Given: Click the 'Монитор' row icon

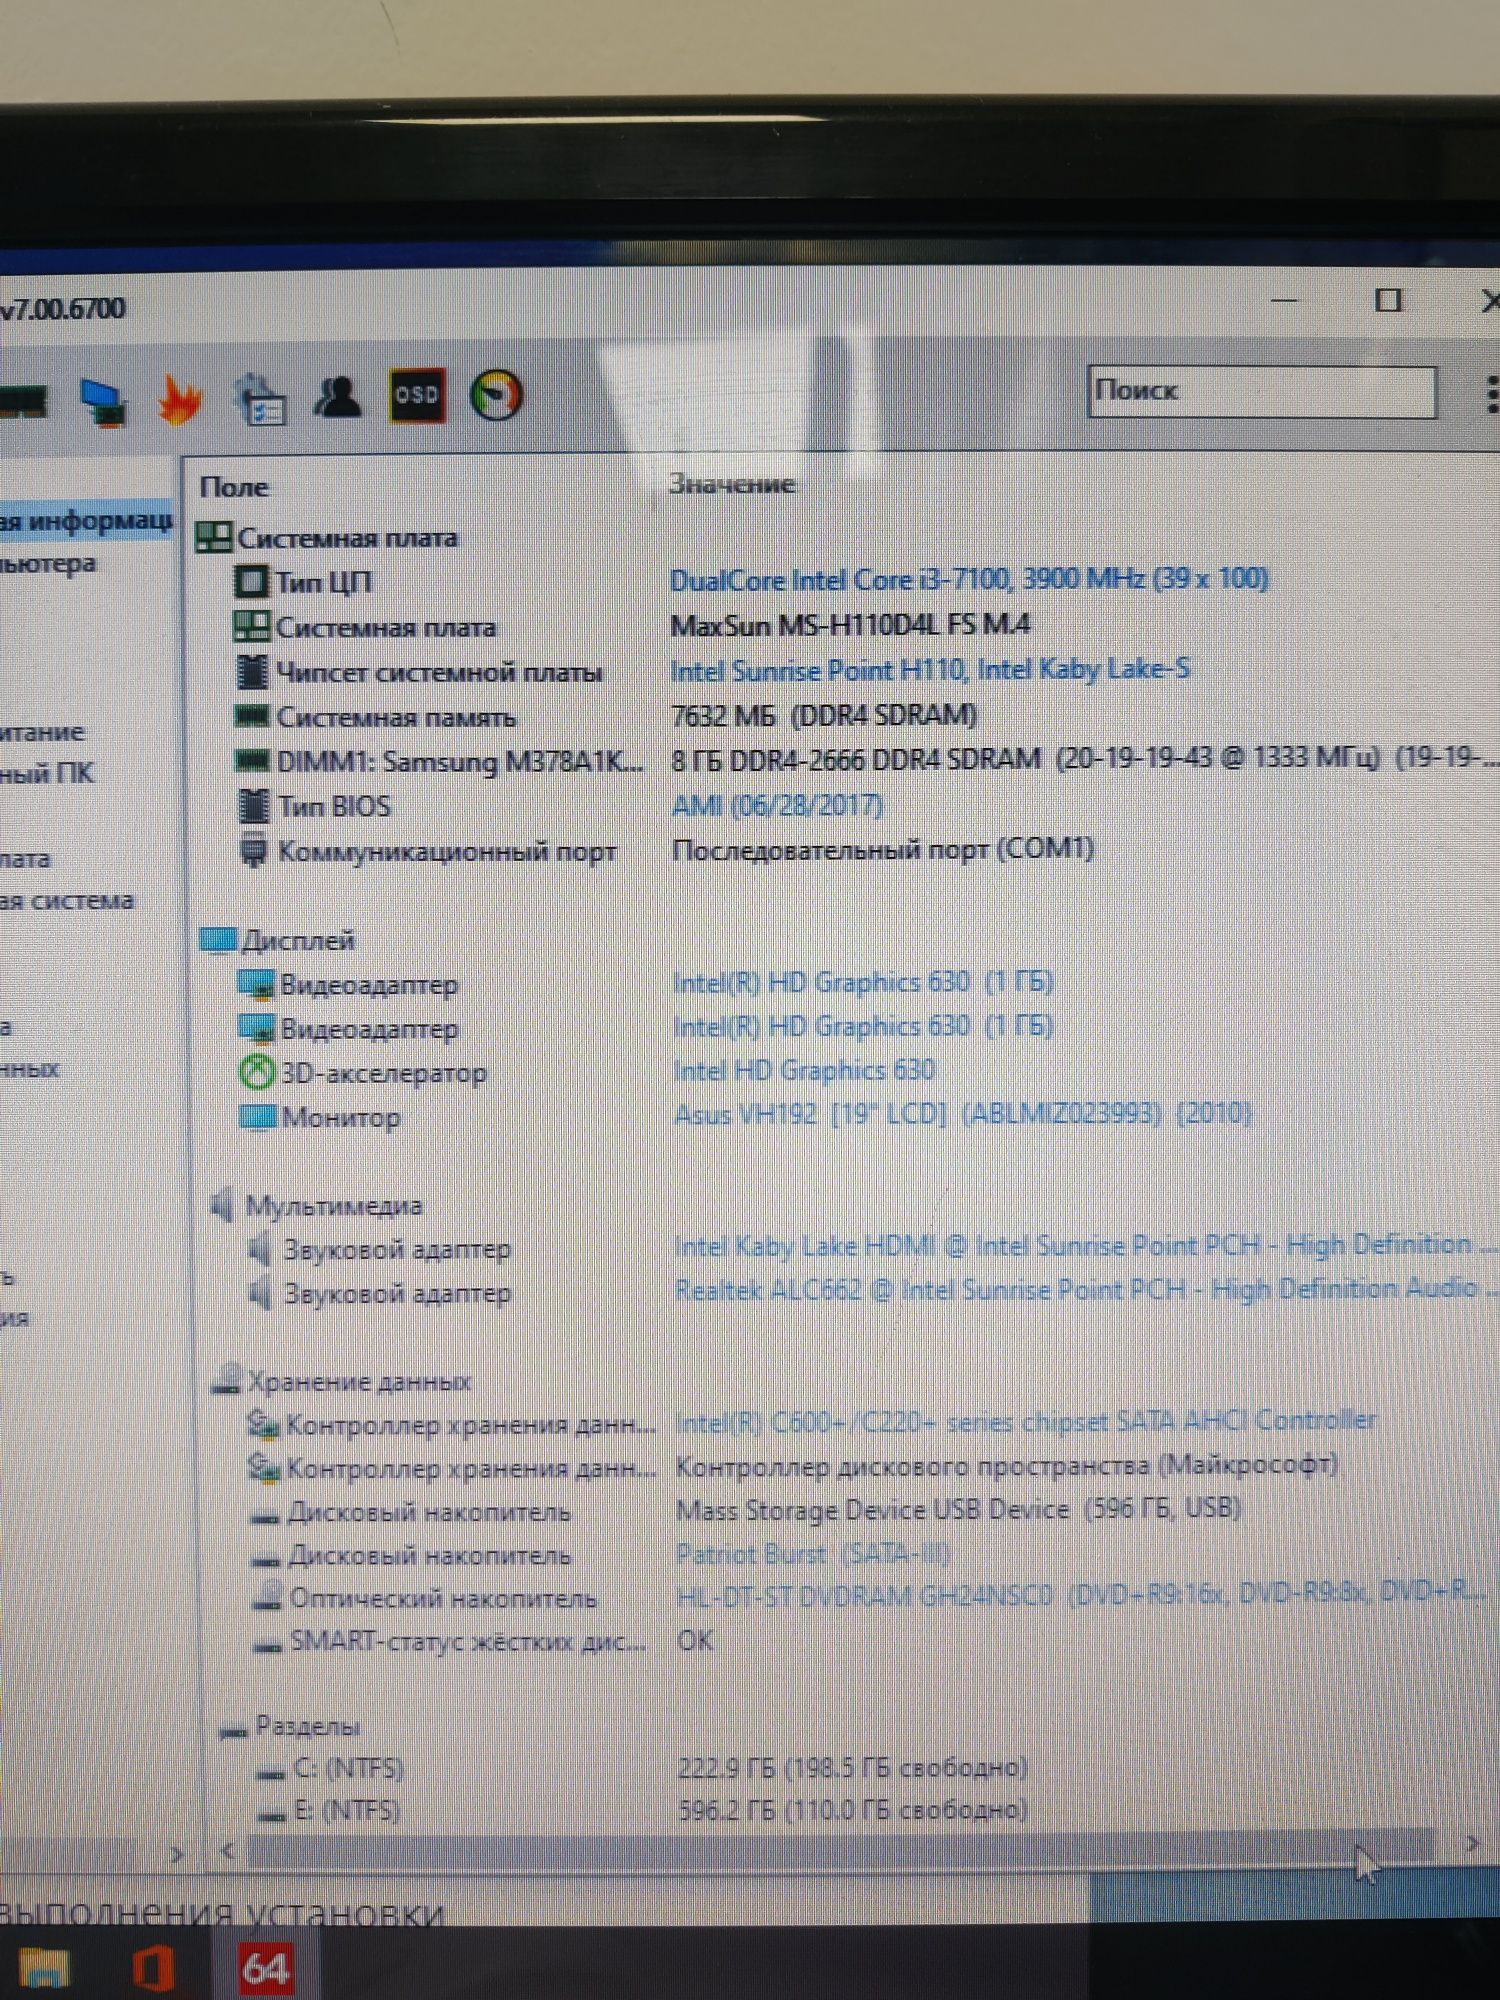Looking at the screenshot, I should [258, 1117].
